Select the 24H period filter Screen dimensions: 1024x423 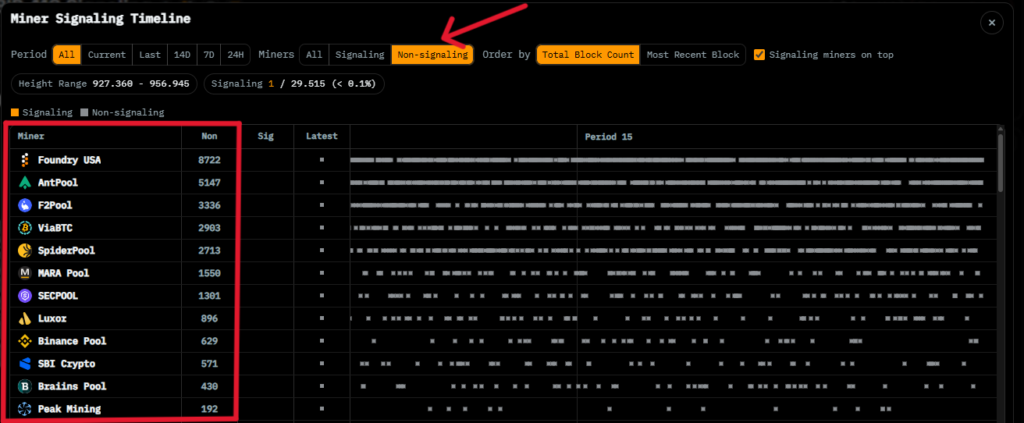point(235,55)
